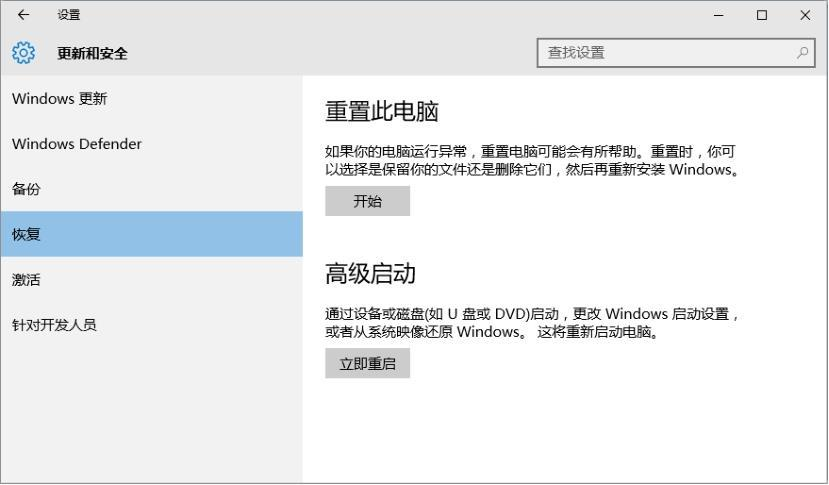This screenshot has height=485, width=829.
Task: Click the 重置此电脑 heading
Action: pos(382,112)
